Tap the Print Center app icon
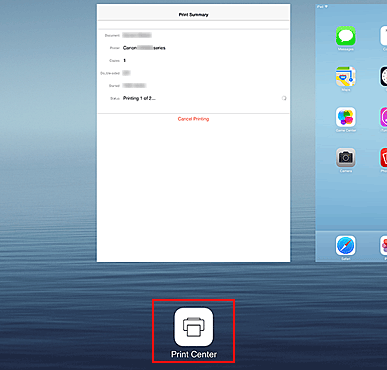 pyautogui.click(x=194, y=327)
